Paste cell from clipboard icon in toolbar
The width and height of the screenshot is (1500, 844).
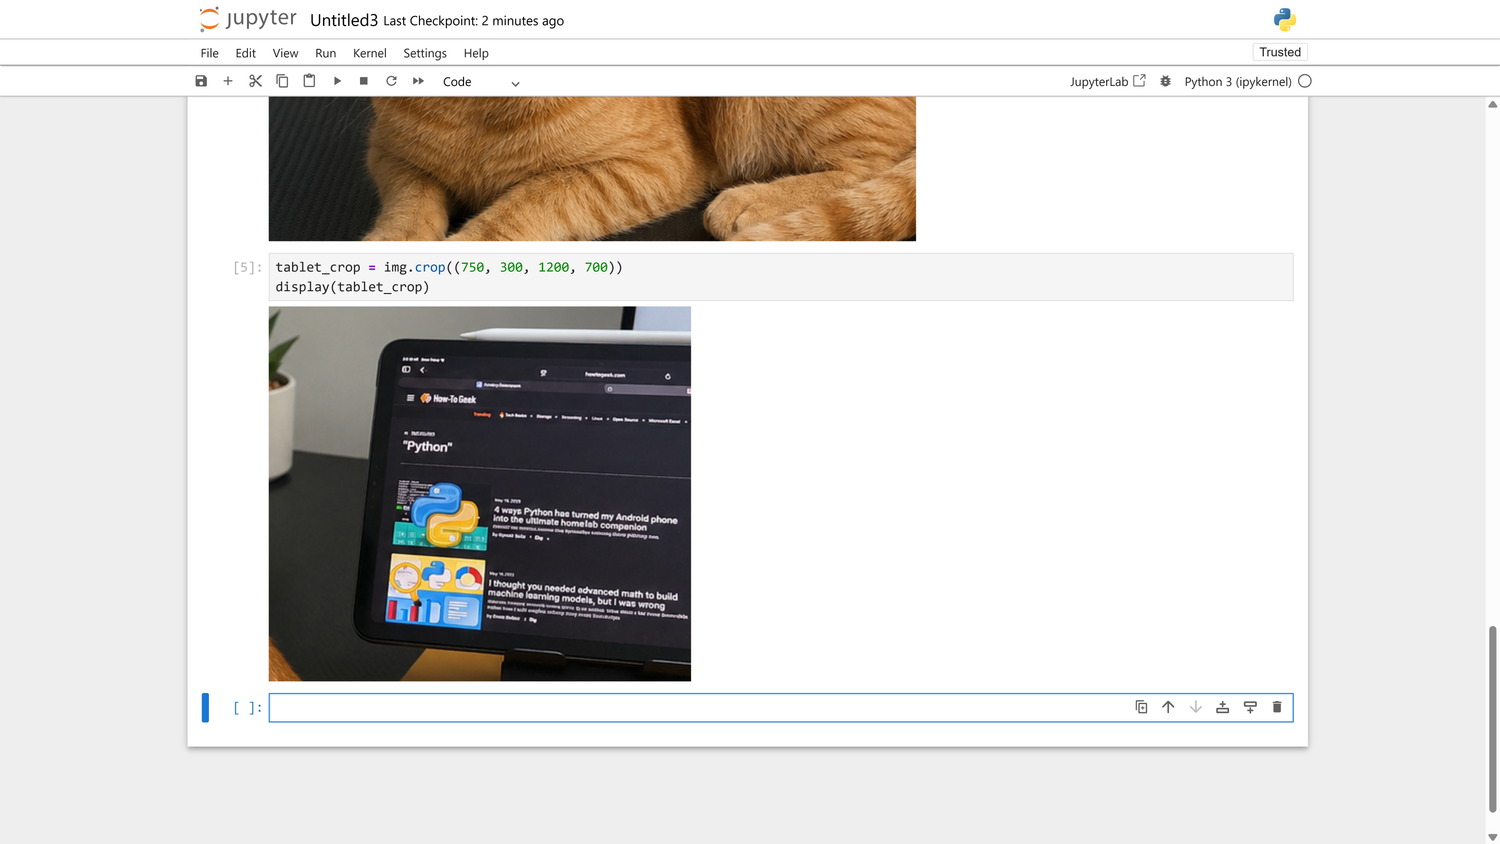click(309, 81)
